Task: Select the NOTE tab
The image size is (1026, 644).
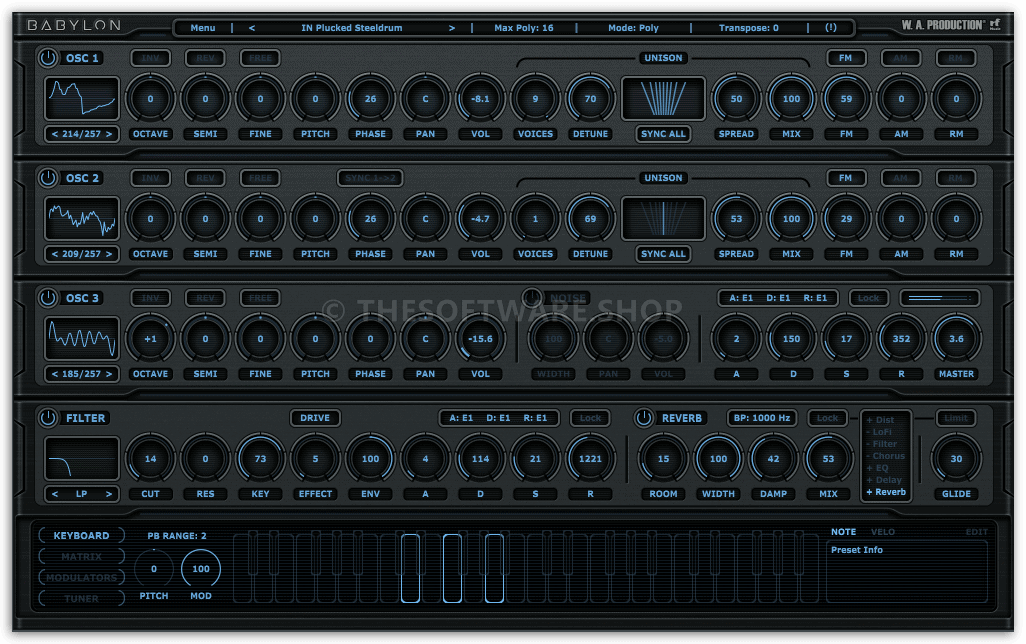Action: tap(843, 531)
